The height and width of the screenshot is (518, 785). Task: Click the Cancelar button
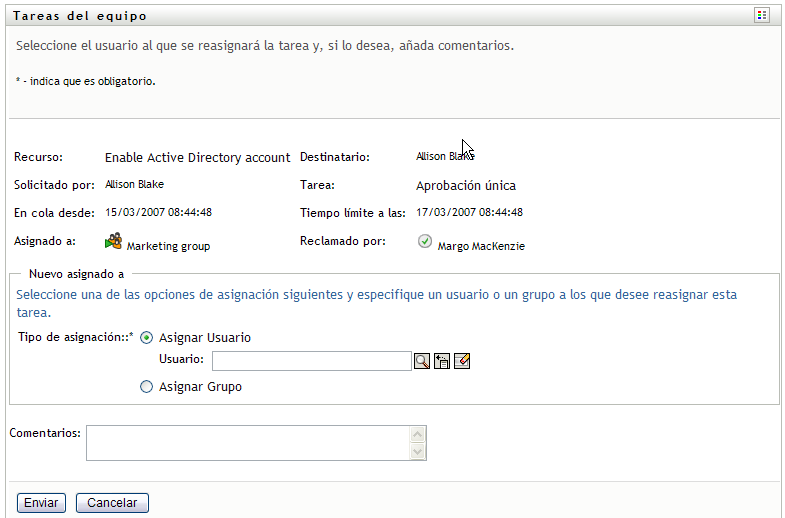[112, 503]
